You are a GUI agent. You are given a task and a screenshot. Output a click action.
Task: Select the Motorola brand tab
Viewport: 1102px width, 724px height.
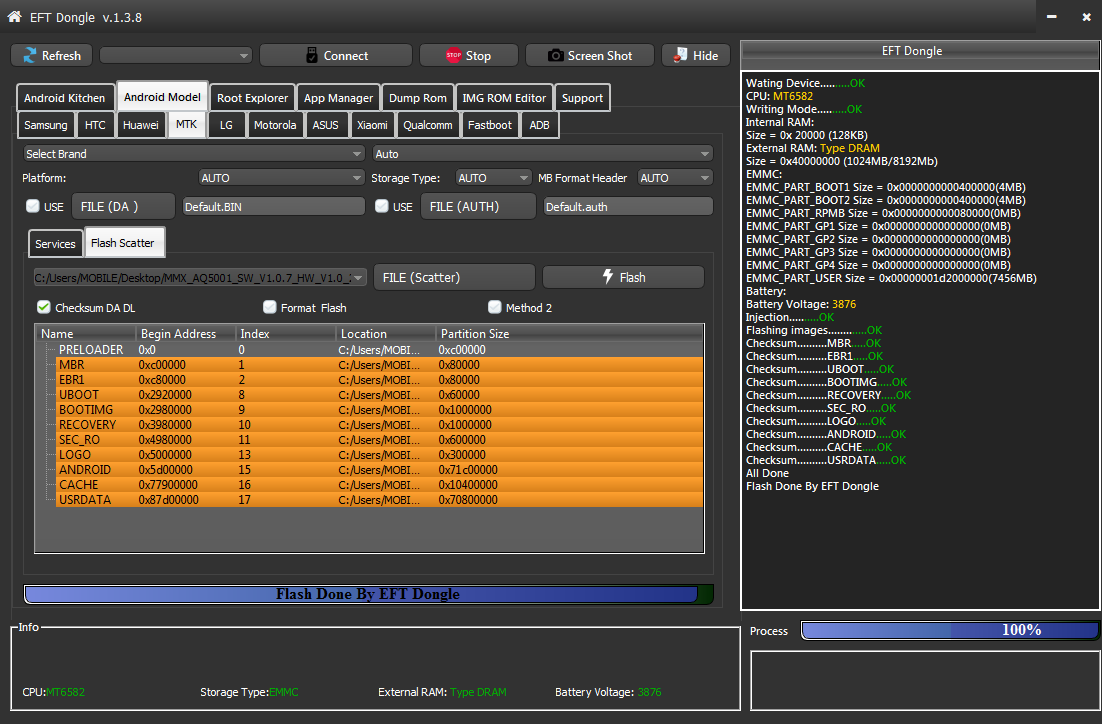click(275, 125)
